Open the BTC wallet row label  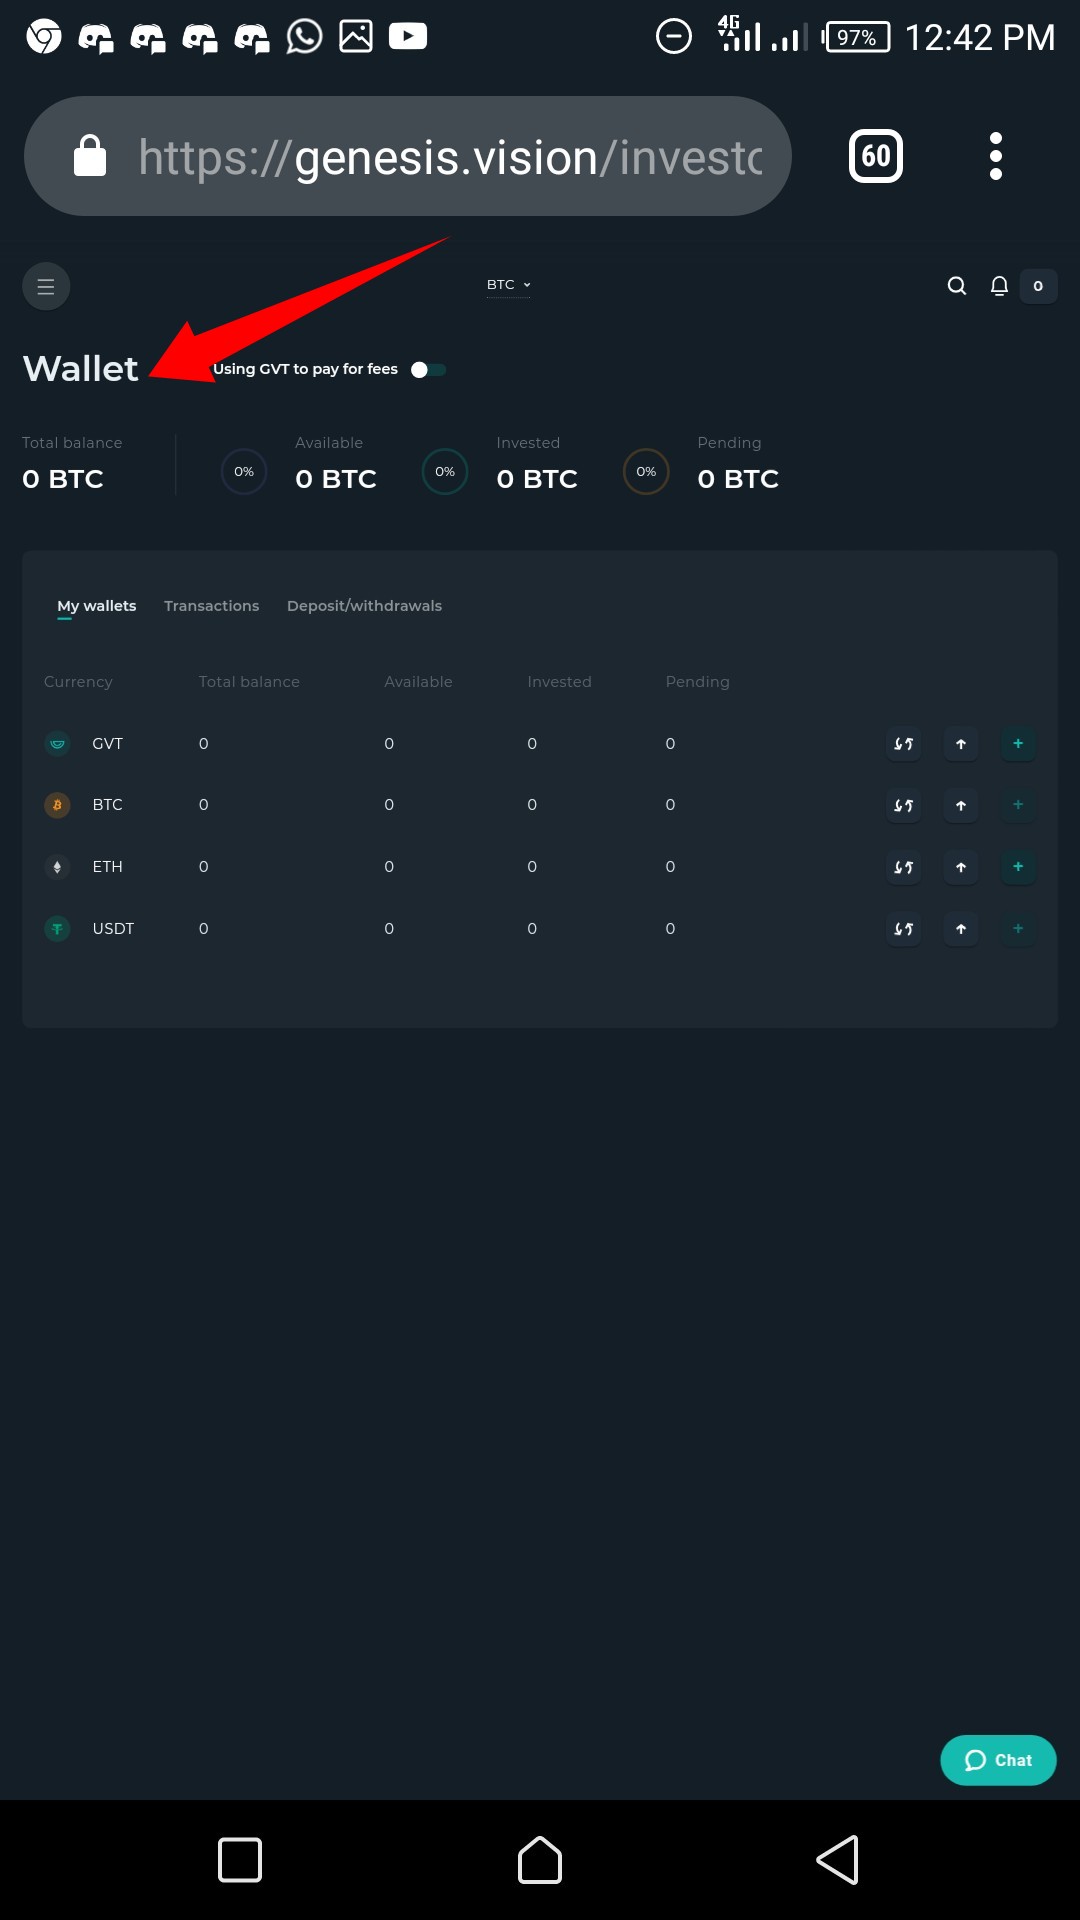[107, 805]
